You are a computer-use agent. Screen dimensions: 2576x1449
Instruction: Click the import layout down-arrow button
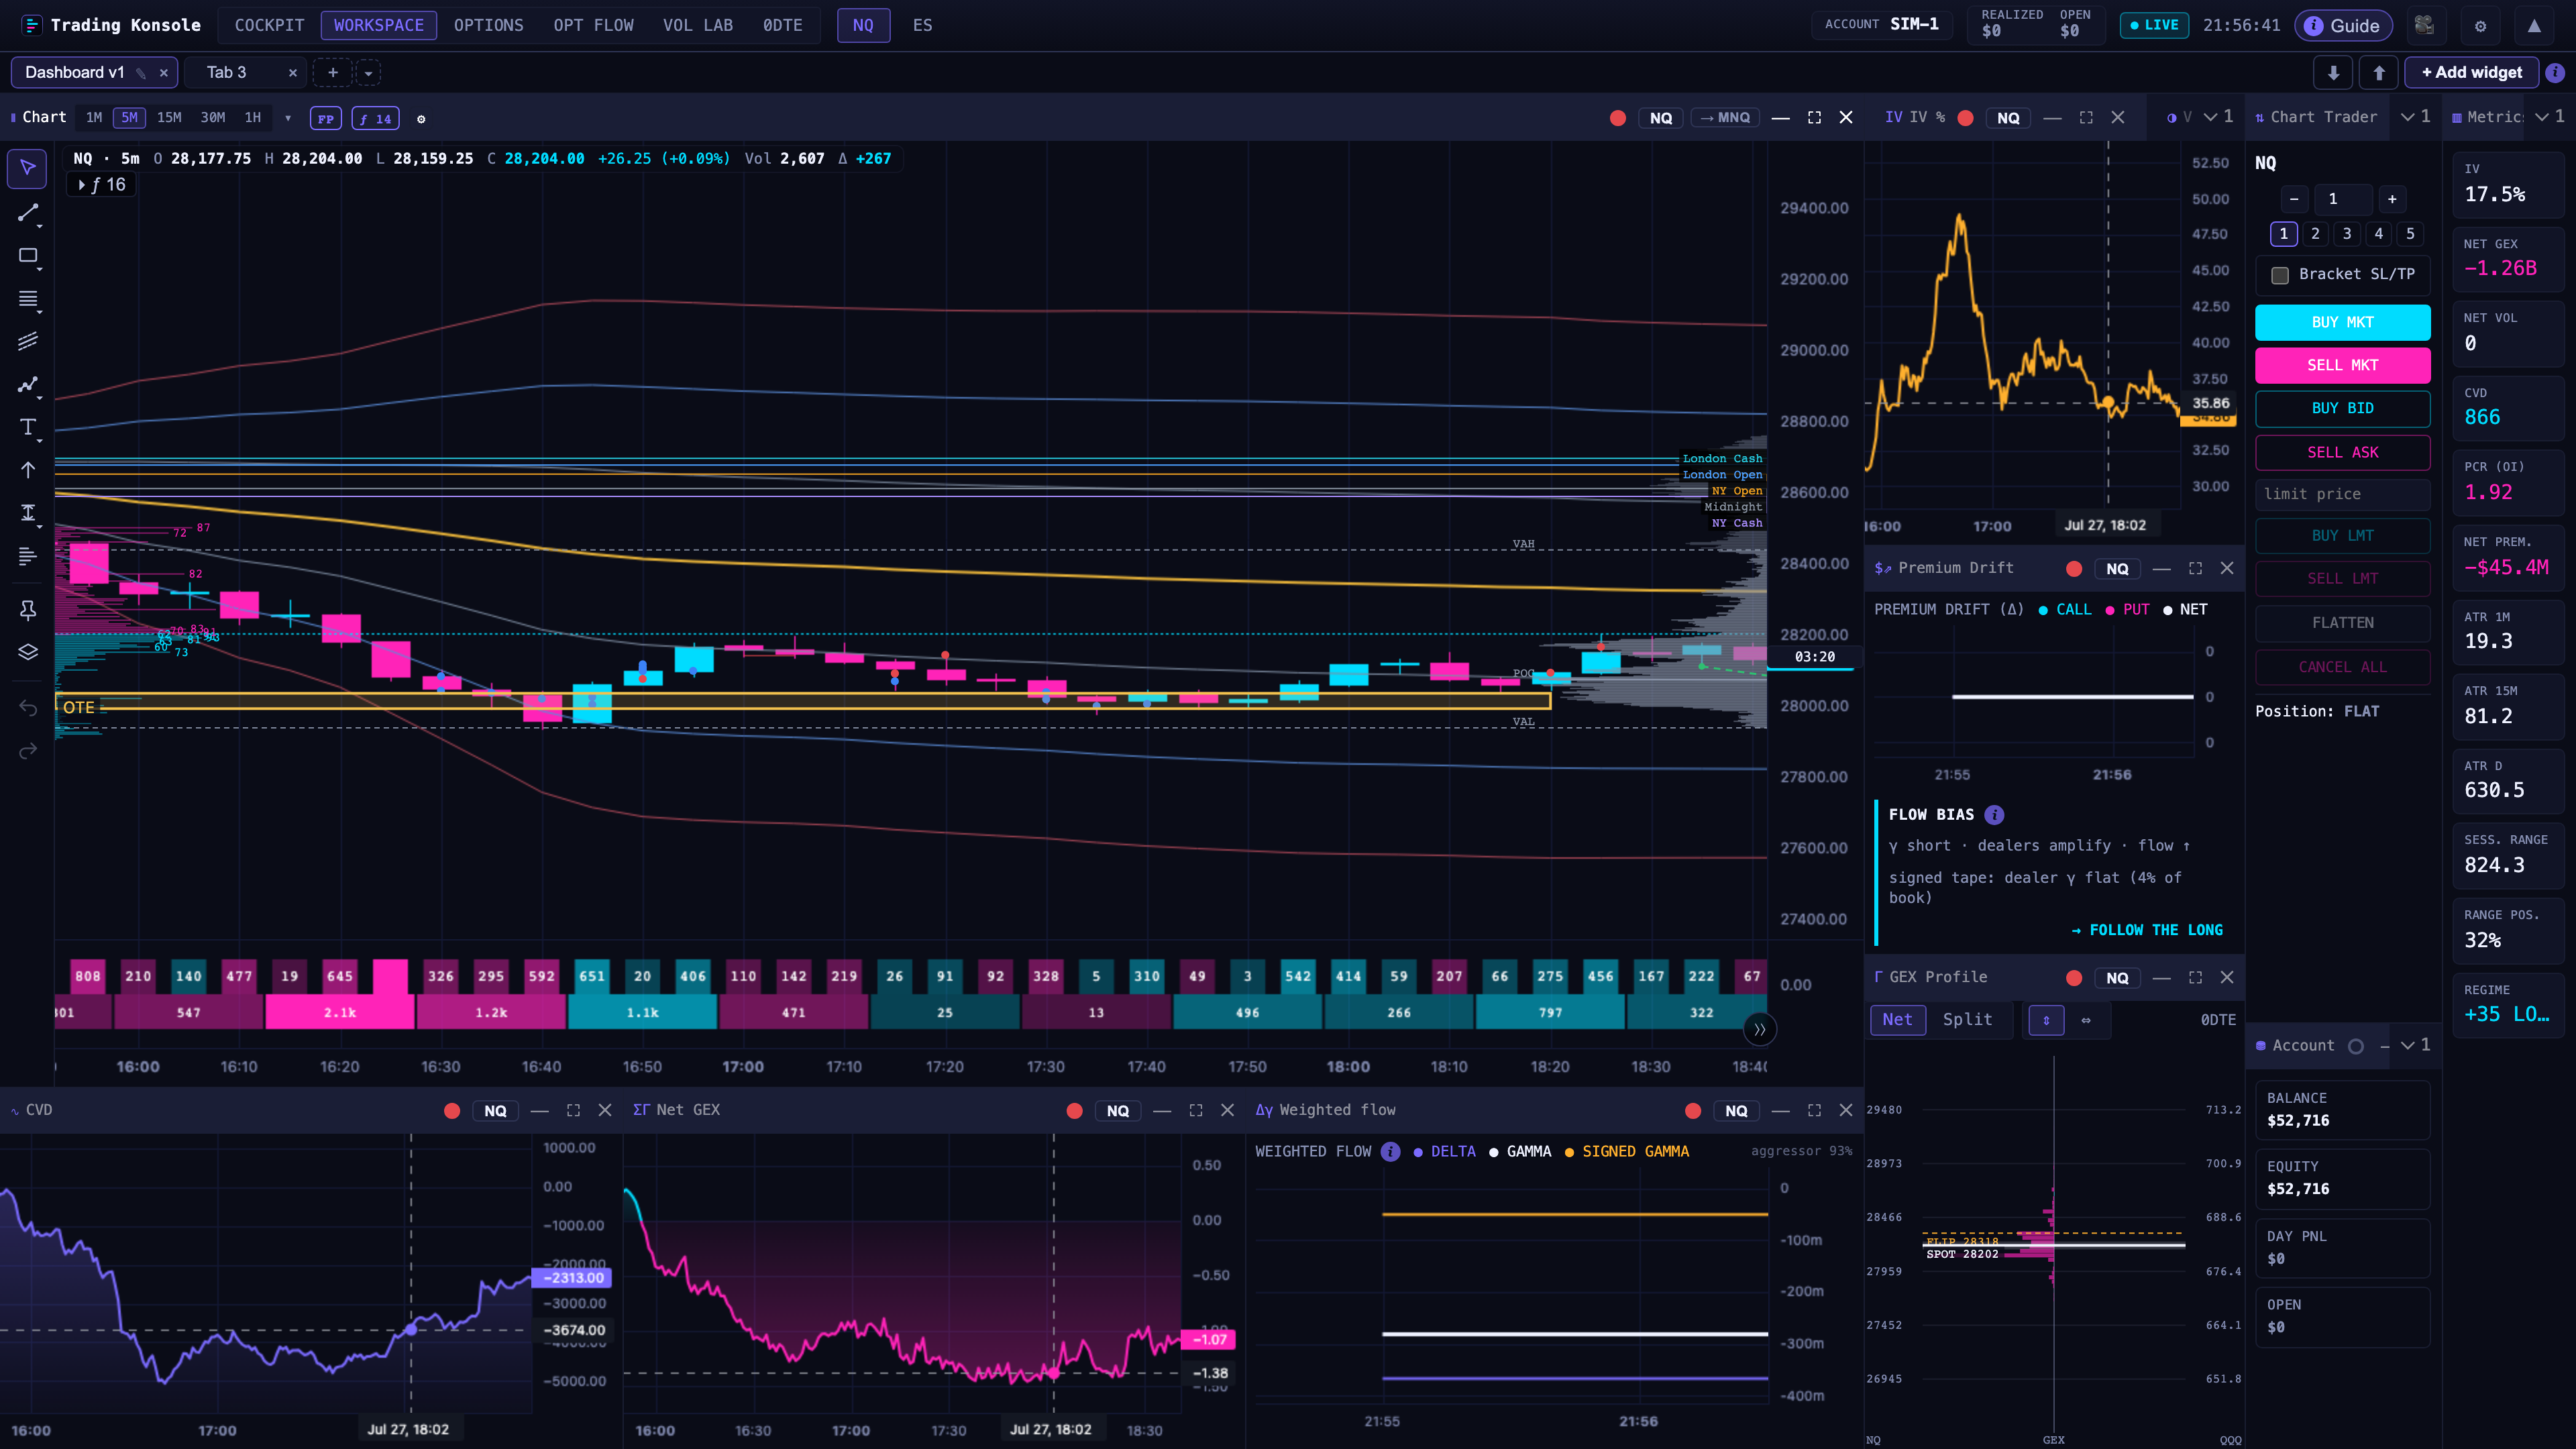(2333, 72)
